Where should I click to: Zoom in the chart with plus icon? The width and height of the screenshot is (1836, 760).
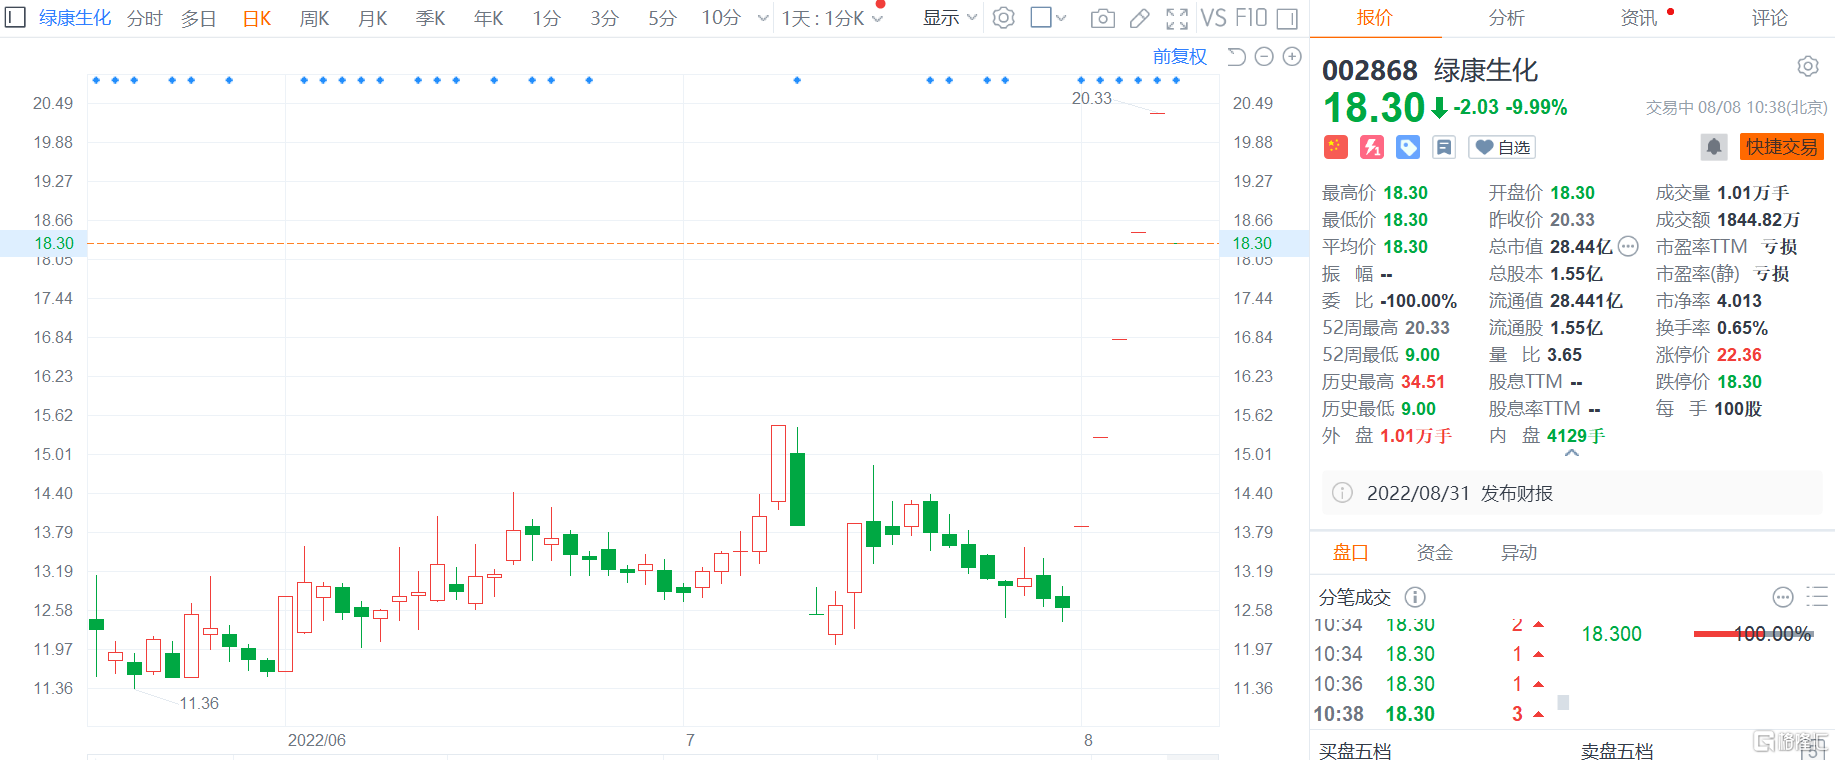coord(1292,57)
